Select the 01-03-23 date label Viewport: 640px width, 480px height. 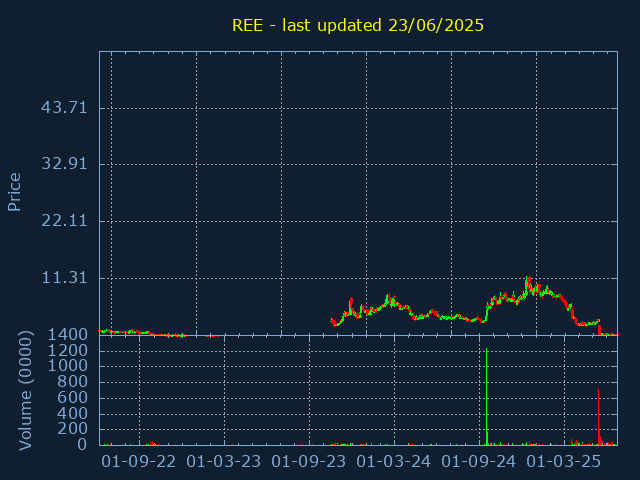(224, 462)
